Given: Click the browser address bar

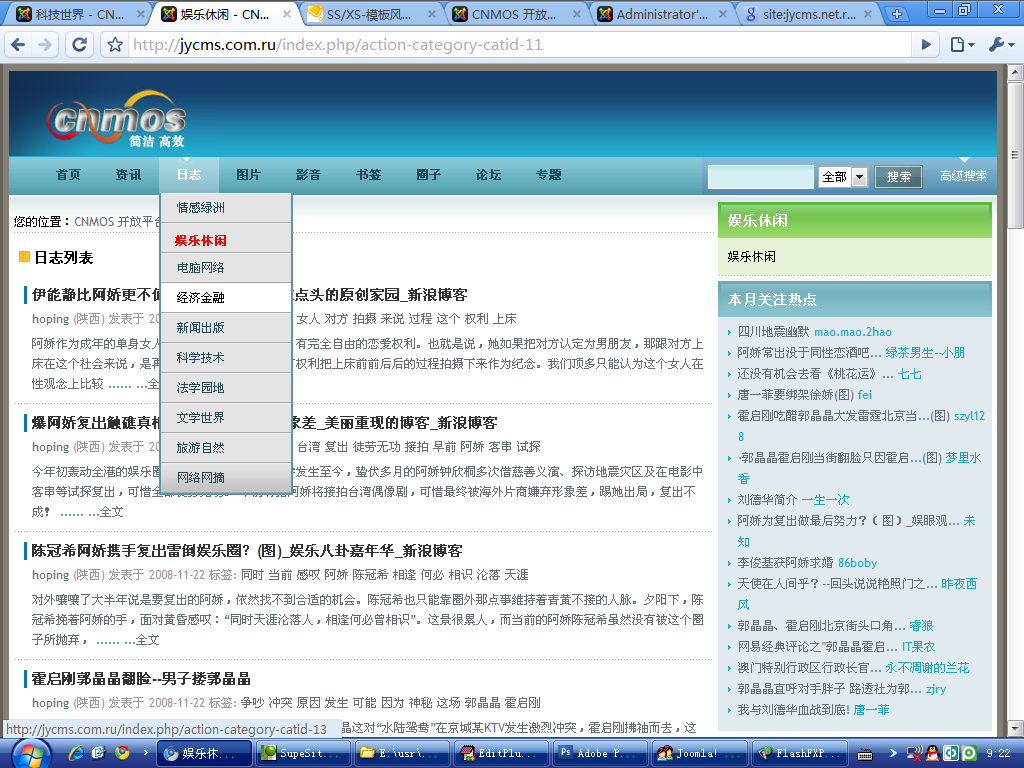Looking at the screenshot, I should coord(519,44).
